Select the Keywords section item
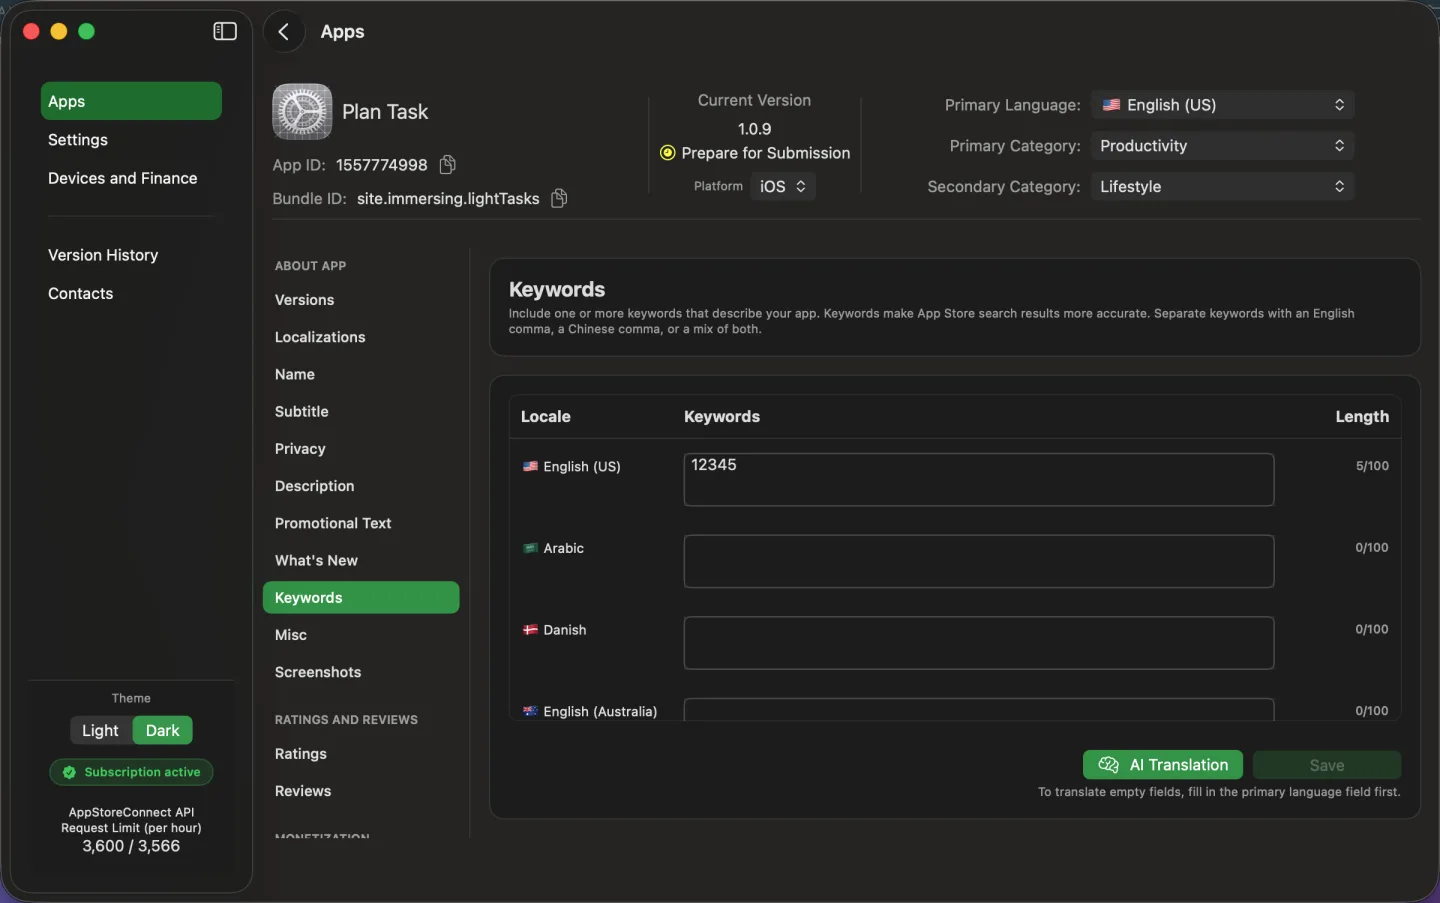 click(361, 598)
